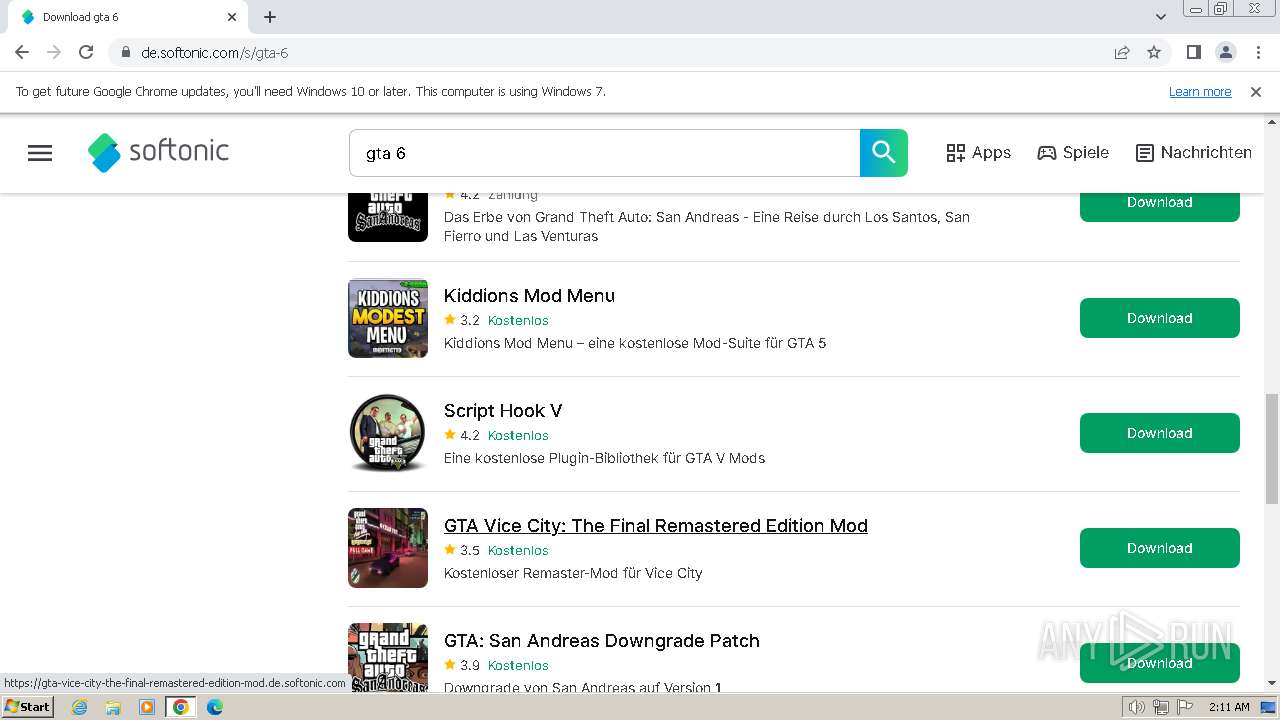Click the page vertical scrollbar thumb
This screenshot has width=1280, height=720.
(x=1271, y=449)
